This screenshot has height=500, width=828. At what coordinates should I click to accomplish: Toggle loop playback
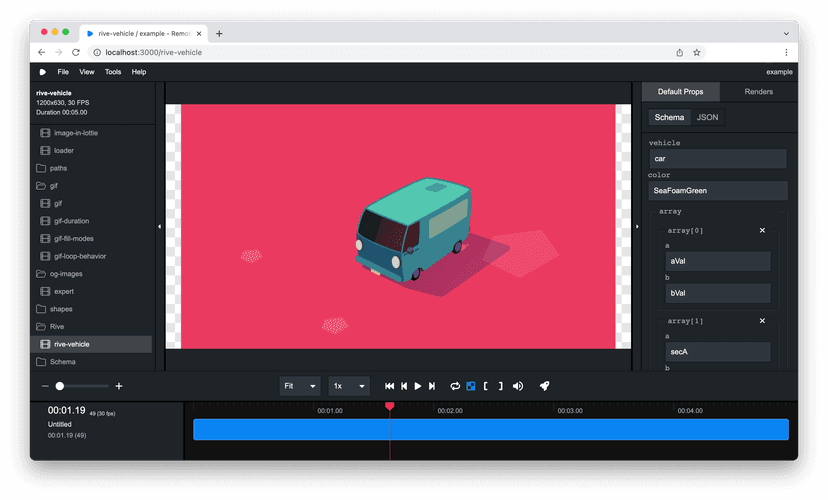(455, 386)
